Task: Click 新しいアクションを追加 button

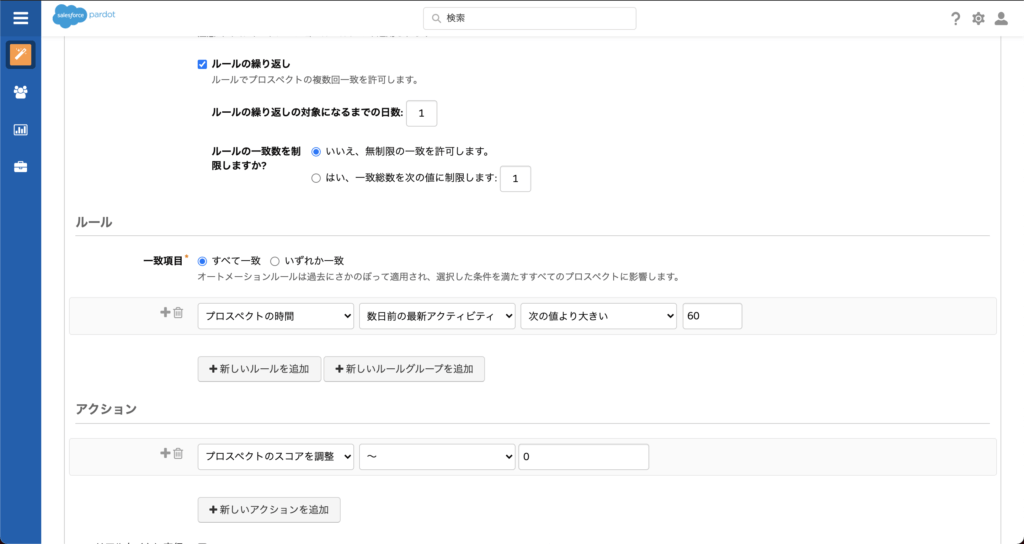Action: [269, 509]
